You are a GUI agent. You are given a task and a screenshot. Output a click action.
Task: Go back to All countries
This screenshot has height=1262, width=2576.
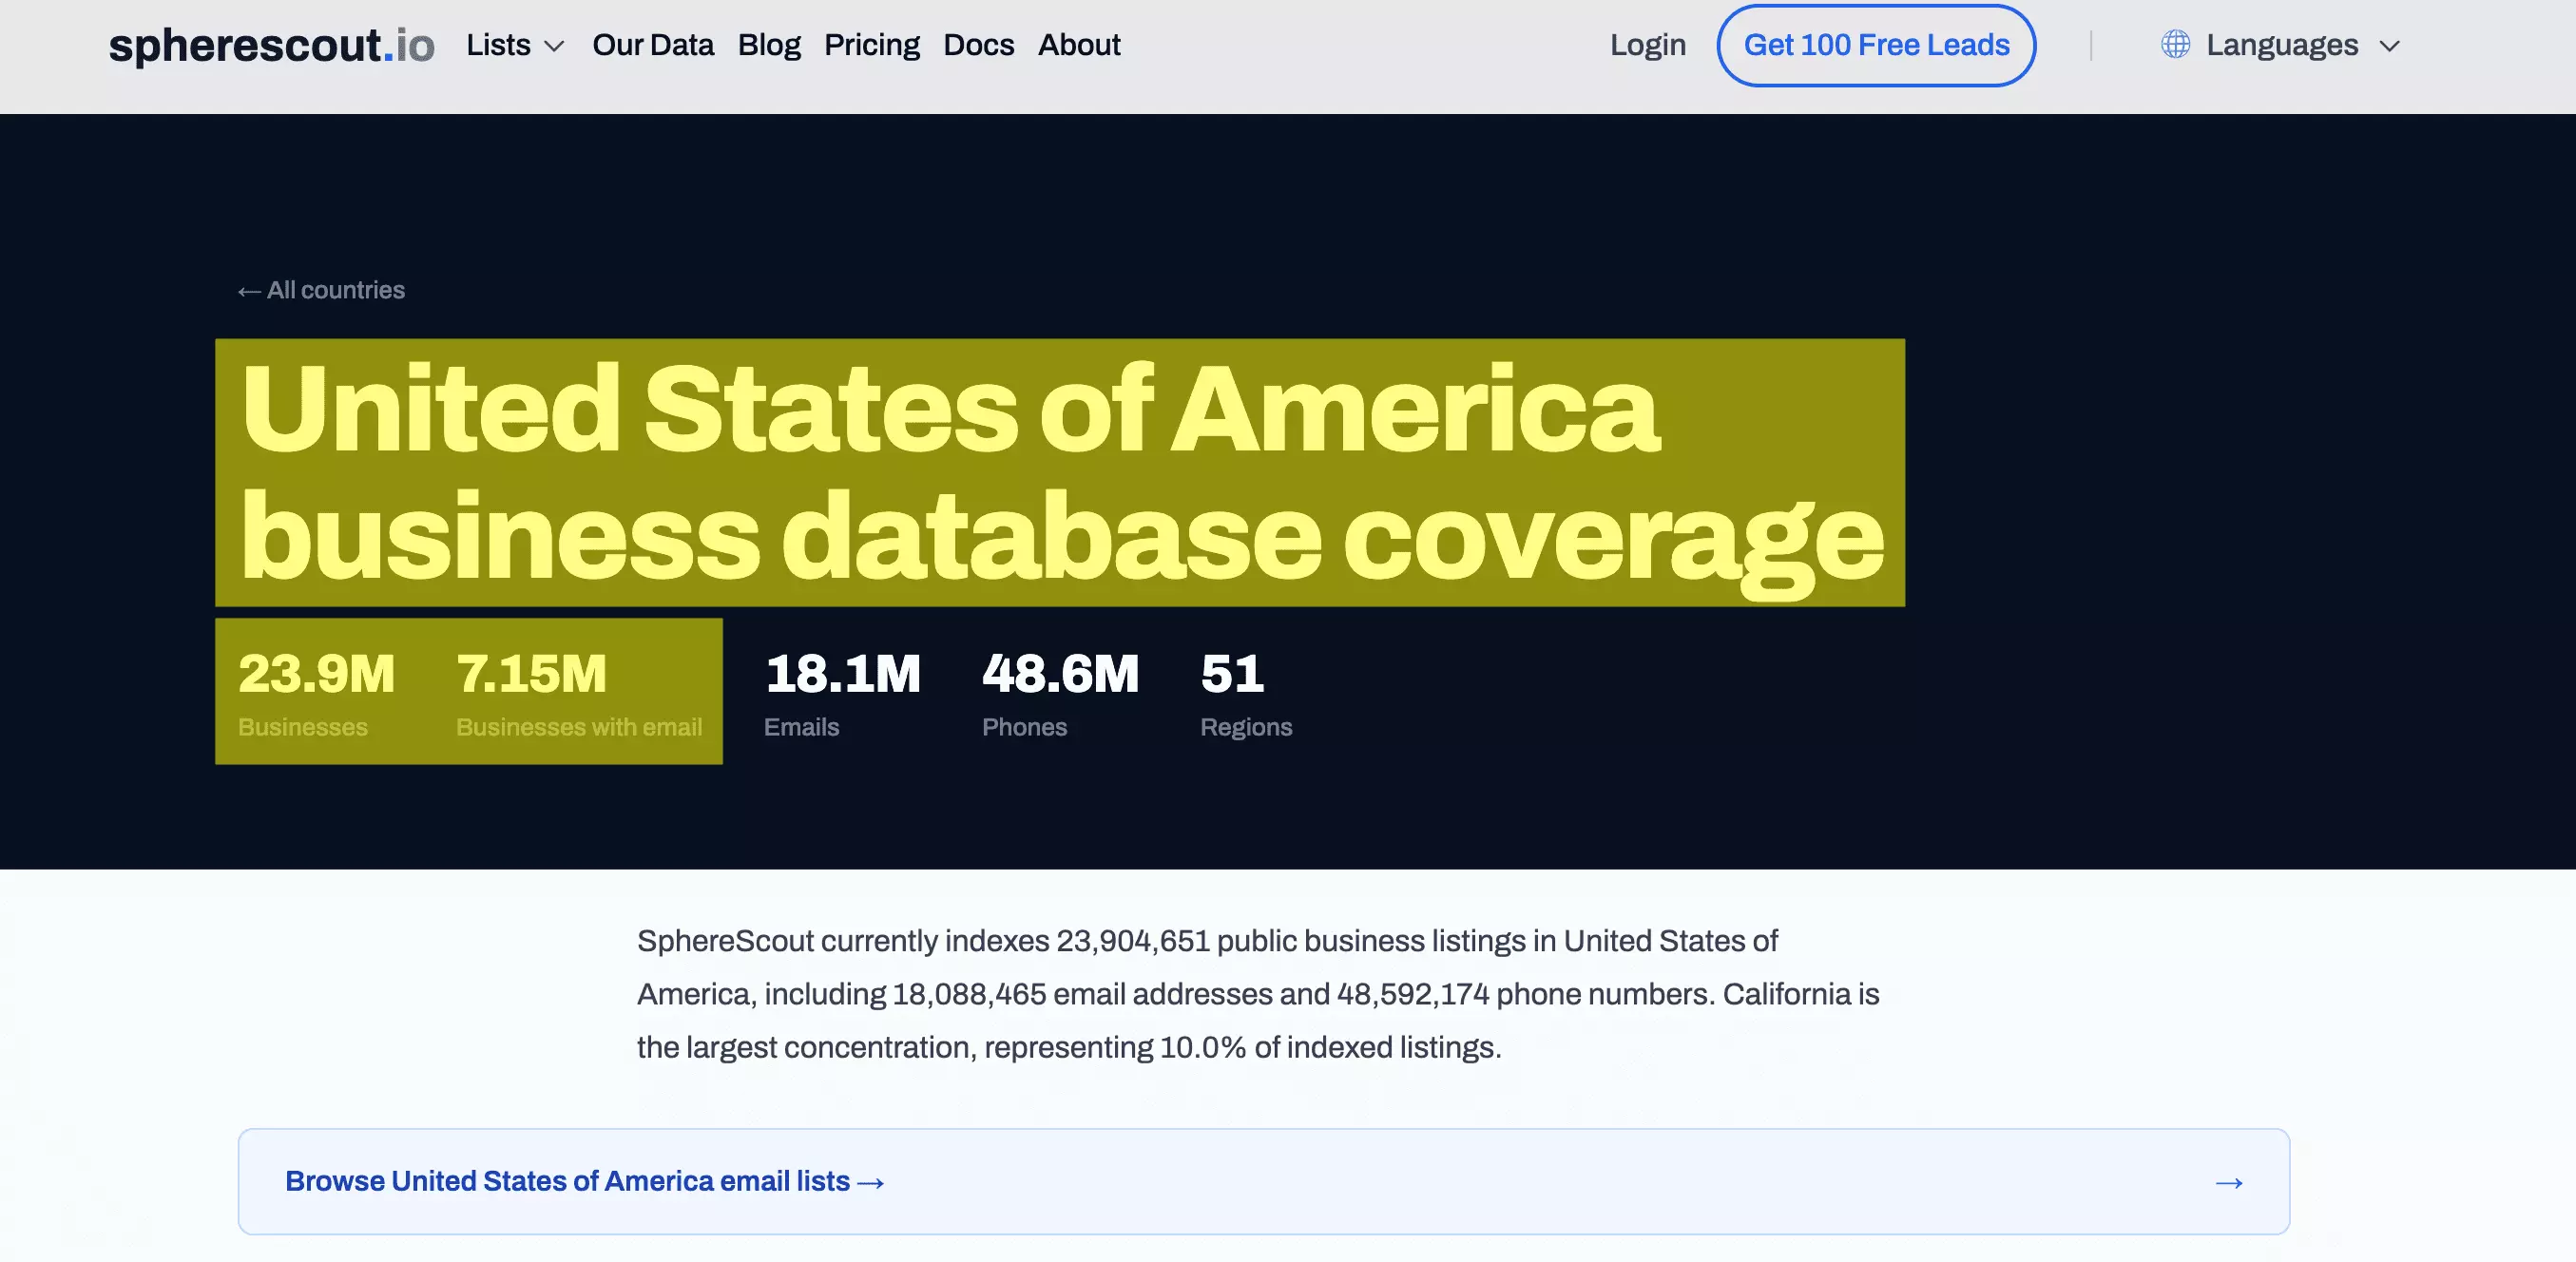pyautogui.click(x=321, y=290)
